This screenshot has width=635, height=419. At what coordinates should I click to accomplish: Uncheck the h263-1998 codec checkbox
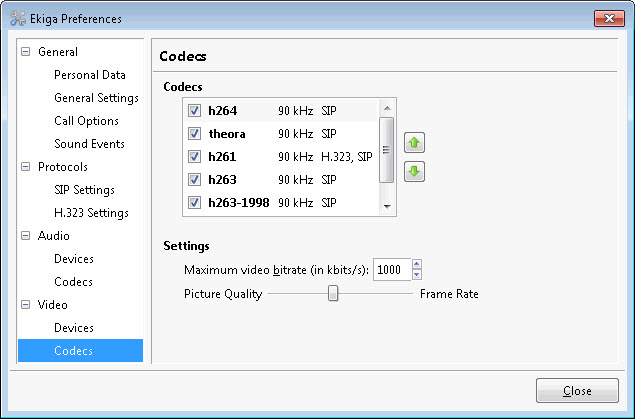[x=195, y=203]
